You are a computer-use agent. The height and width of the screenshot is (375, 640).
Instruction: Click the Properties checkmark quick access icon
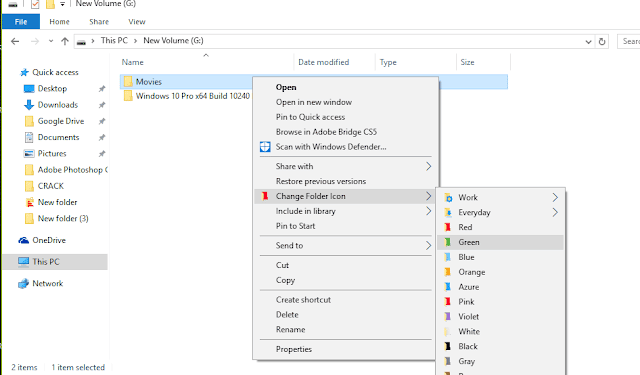pyautogui.click(x=35, y=4)
